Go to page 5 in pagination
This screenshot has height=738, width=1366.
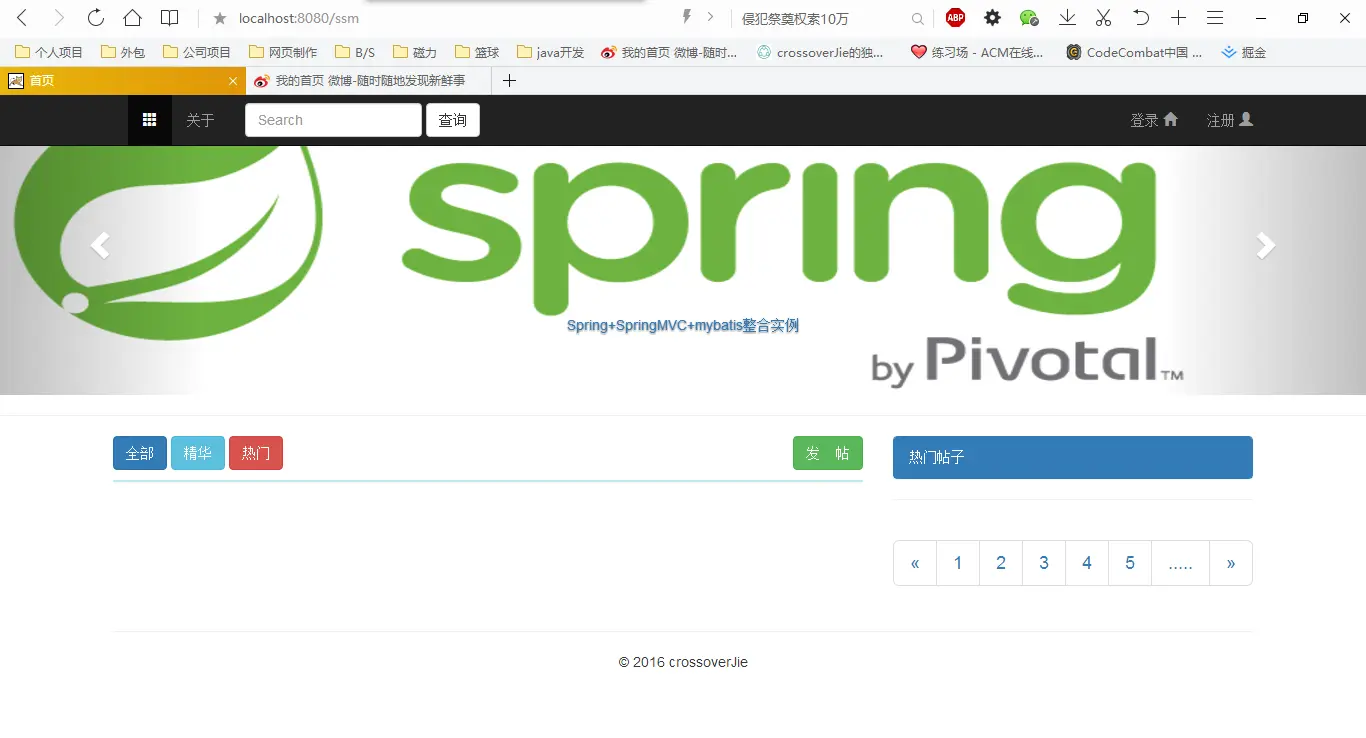1130,563
